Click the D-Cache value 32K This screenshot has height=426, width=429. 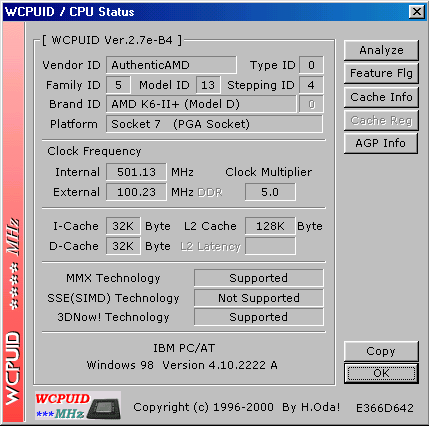123,246
